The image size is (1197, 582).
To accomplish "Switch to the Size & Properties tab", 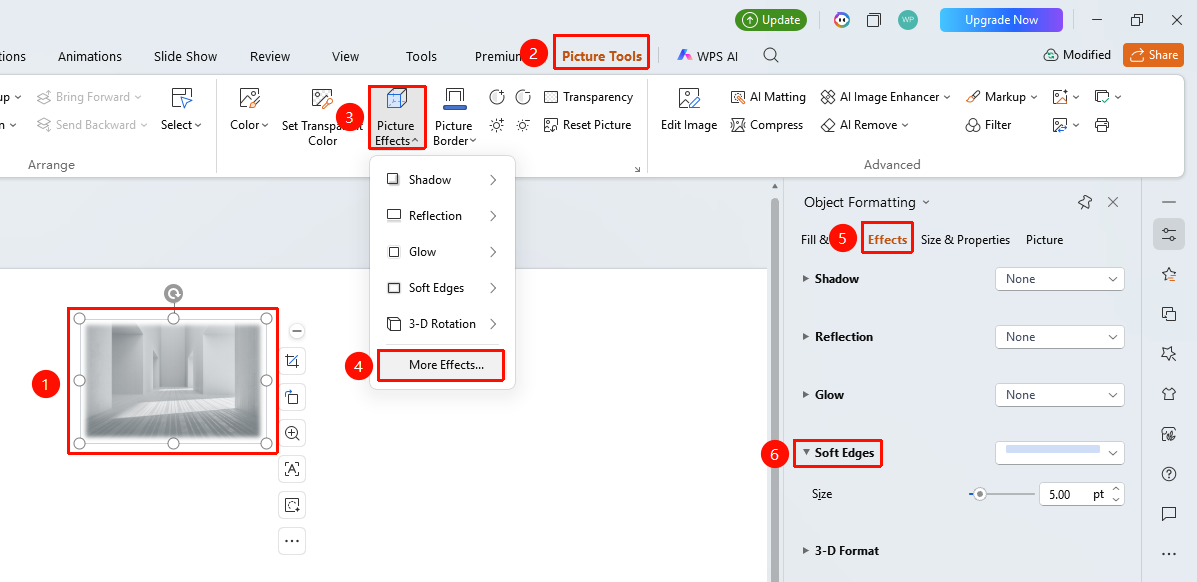I will (x=965, y=240).
